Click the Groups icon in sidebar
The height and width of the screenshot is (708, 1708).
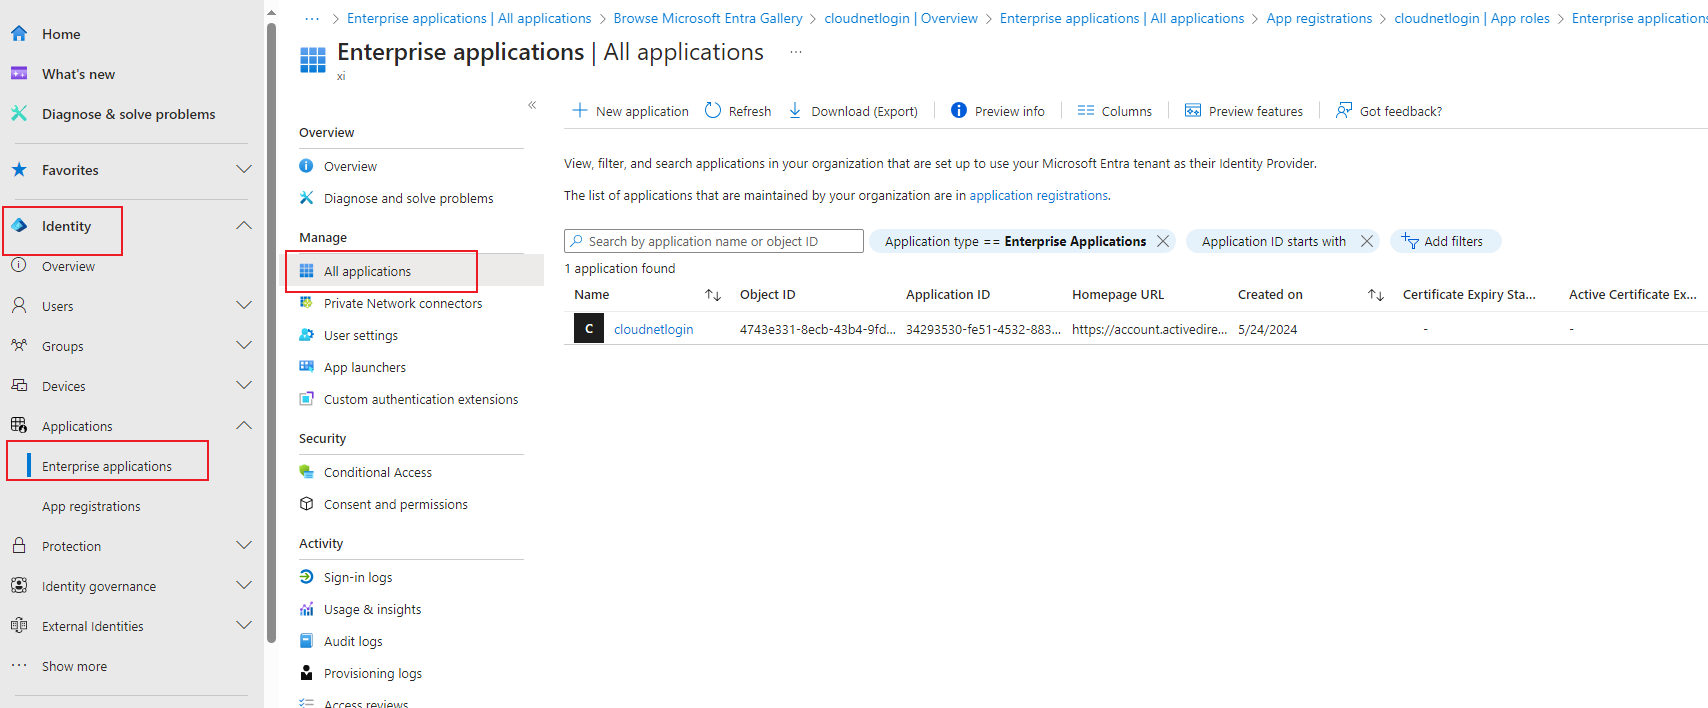[x=19, y=346]
